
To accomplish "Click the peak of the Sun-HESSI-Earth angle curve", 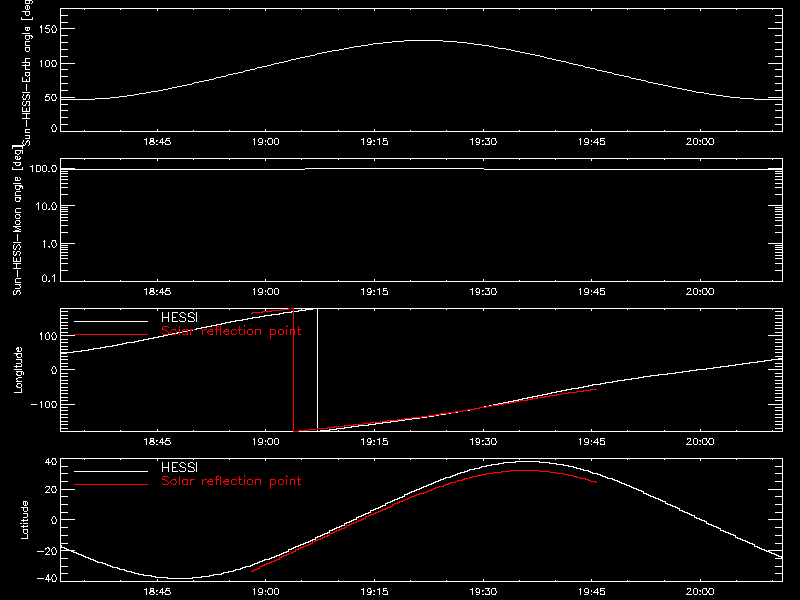I will [x=426, y=40].
